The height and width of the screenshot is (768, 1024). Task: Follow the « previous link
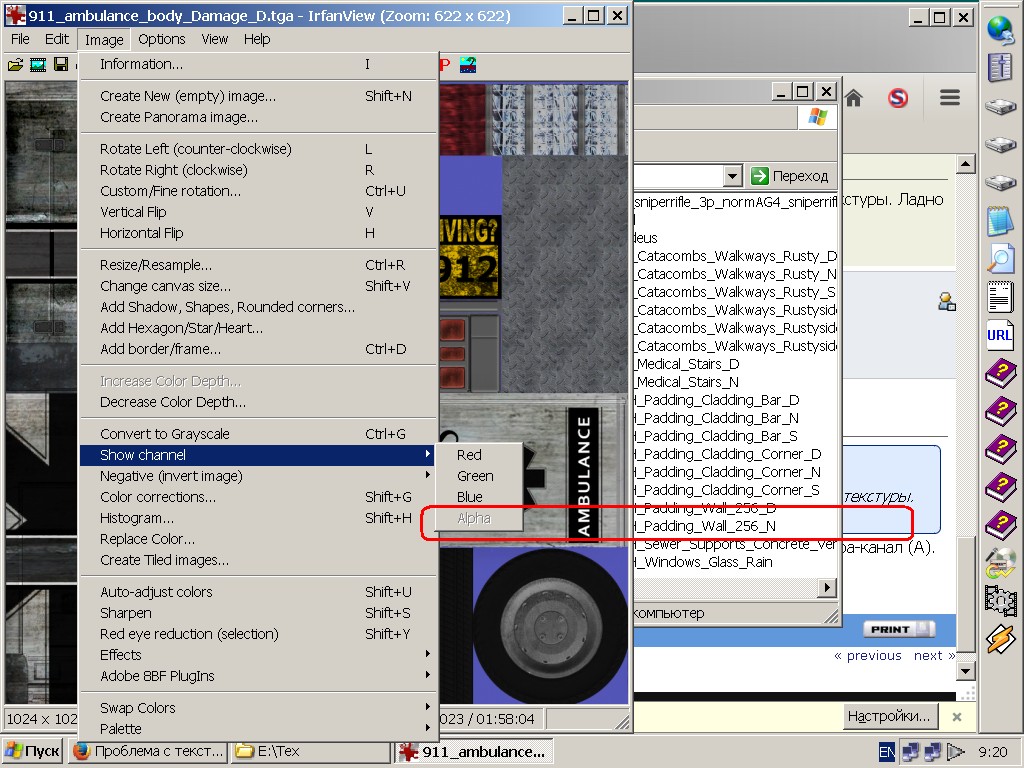coord(867,656)
